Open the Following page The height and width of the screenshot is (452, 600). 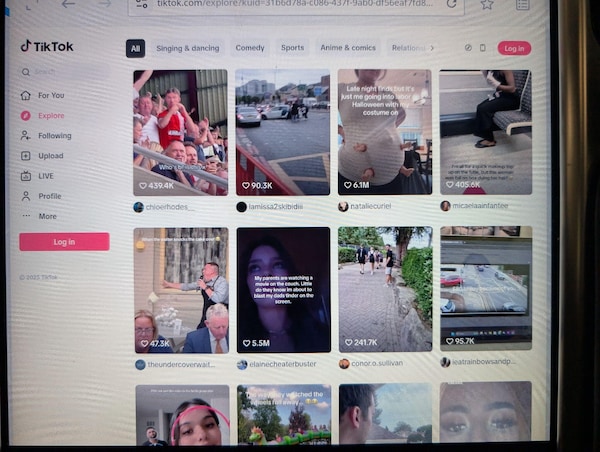[54, 136]
